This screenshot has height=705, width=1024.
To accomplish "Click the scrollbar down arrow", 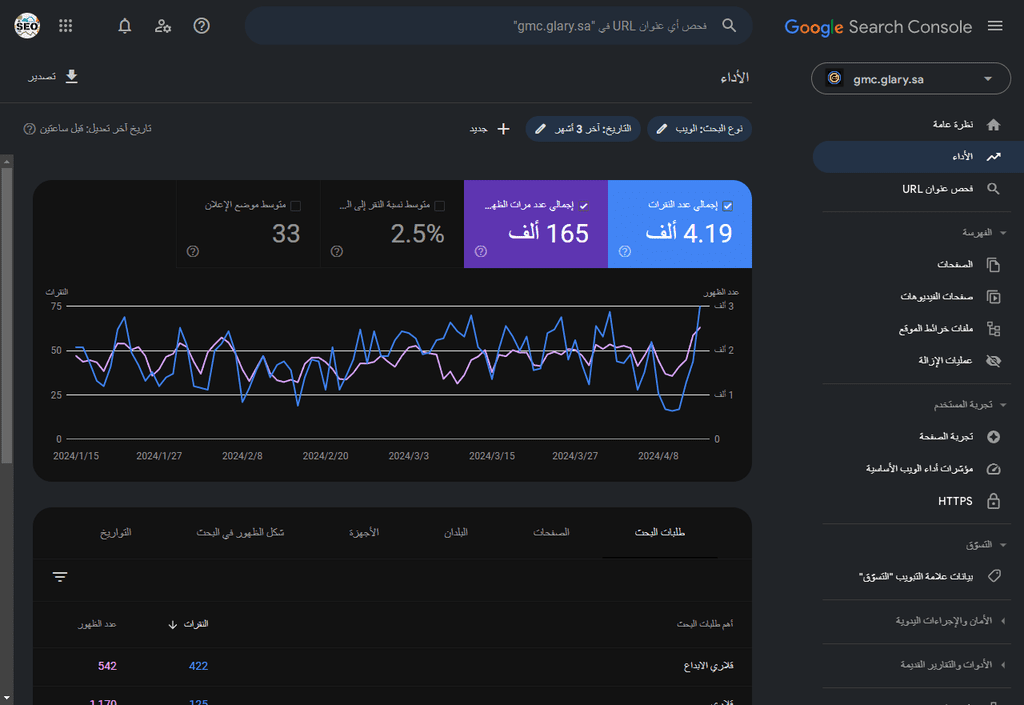I will [7, 698].
